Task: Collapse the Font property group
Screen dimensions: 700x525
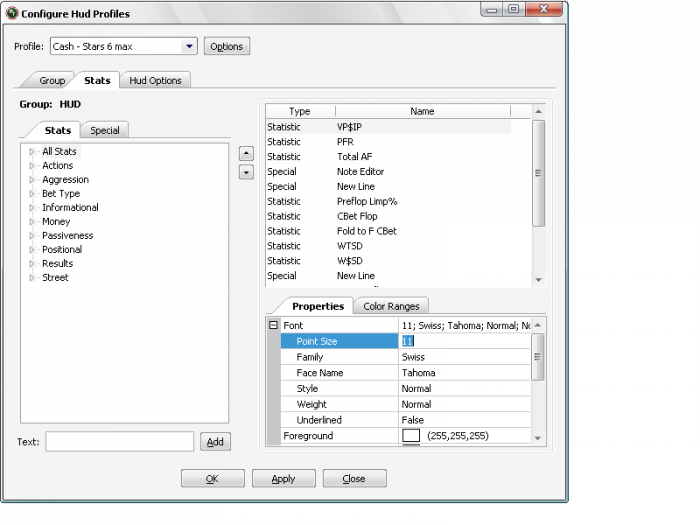Action: [x=273, y=326]
